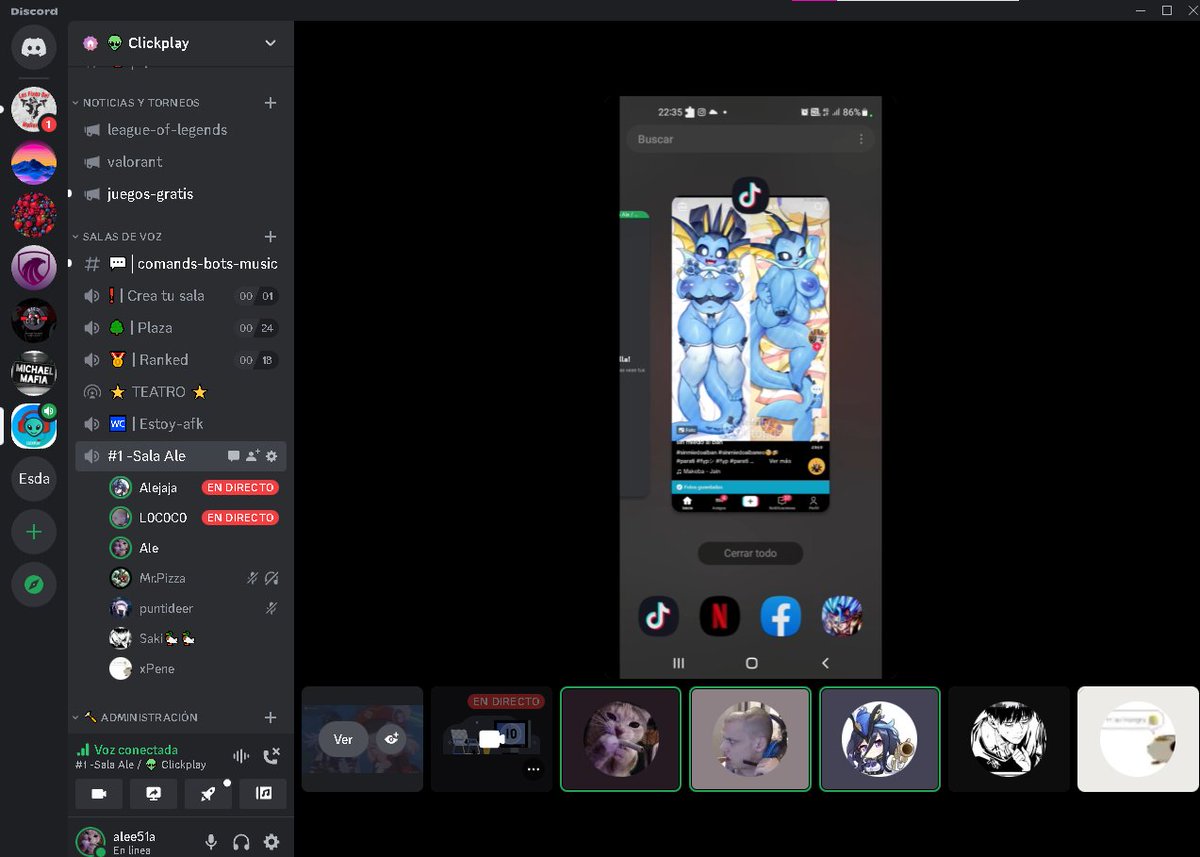Select the anime girl participant tile
The width and height of the screenshot is (1200, 857).
coord(880,739)
